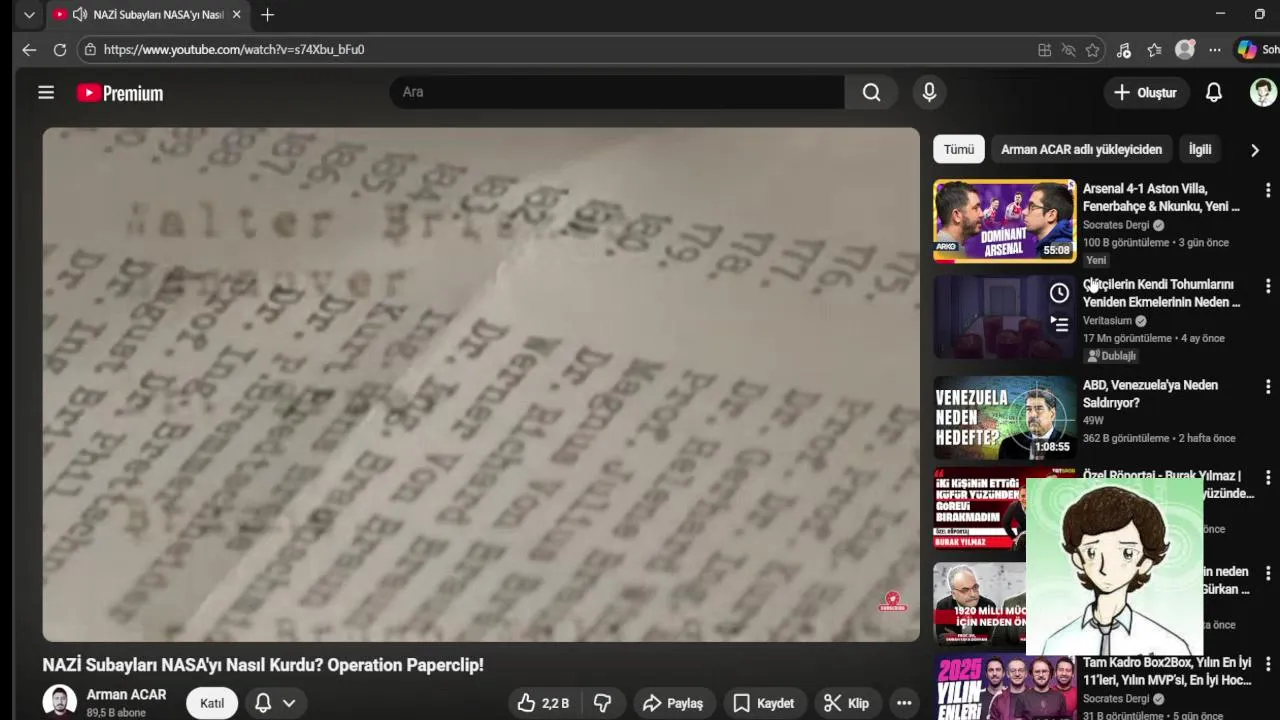The image size is (1280, 720).
Task: Open ABD, Venezuela'ya Neden Saldırıyor title
Action: (1150, 393)
